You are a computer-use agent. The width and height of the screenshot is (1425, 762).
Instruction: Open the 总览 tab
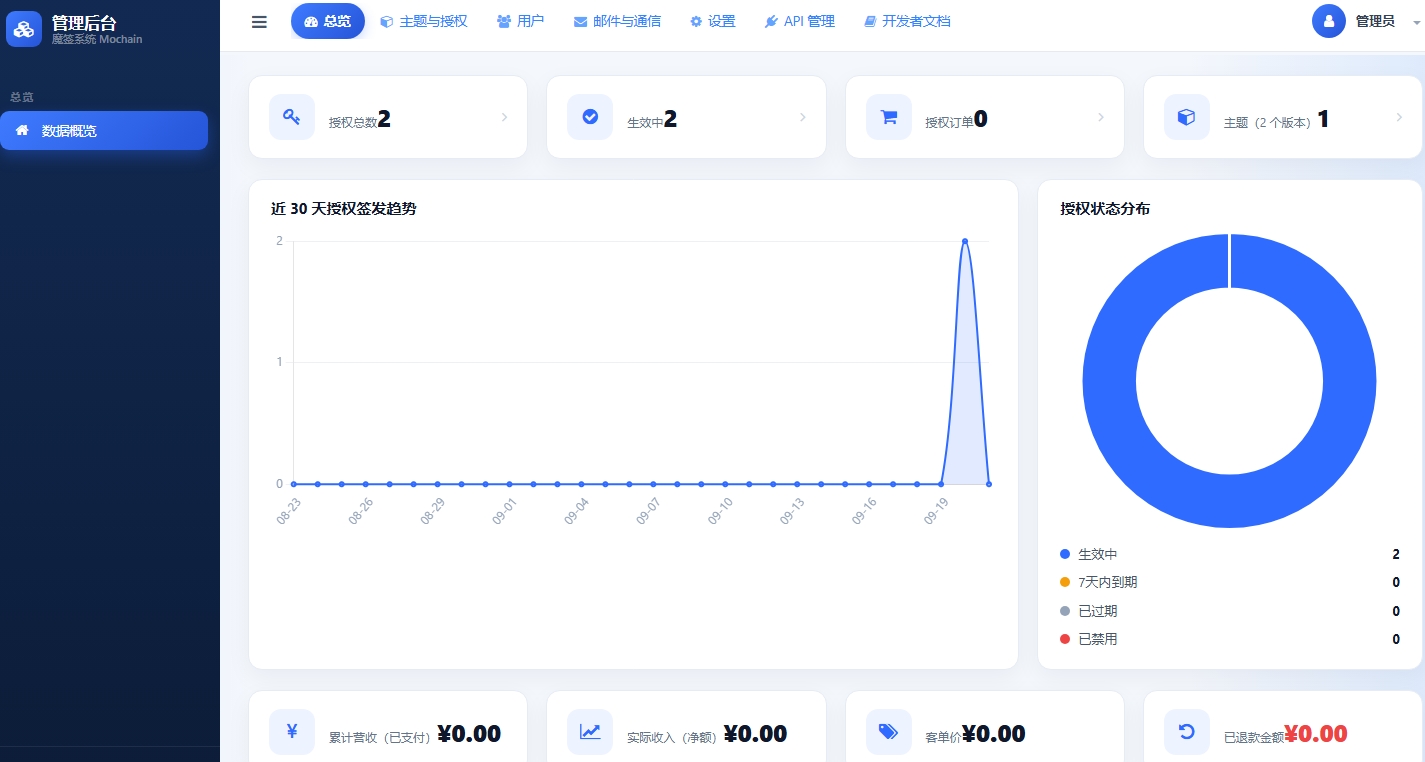tap(328, 21)
